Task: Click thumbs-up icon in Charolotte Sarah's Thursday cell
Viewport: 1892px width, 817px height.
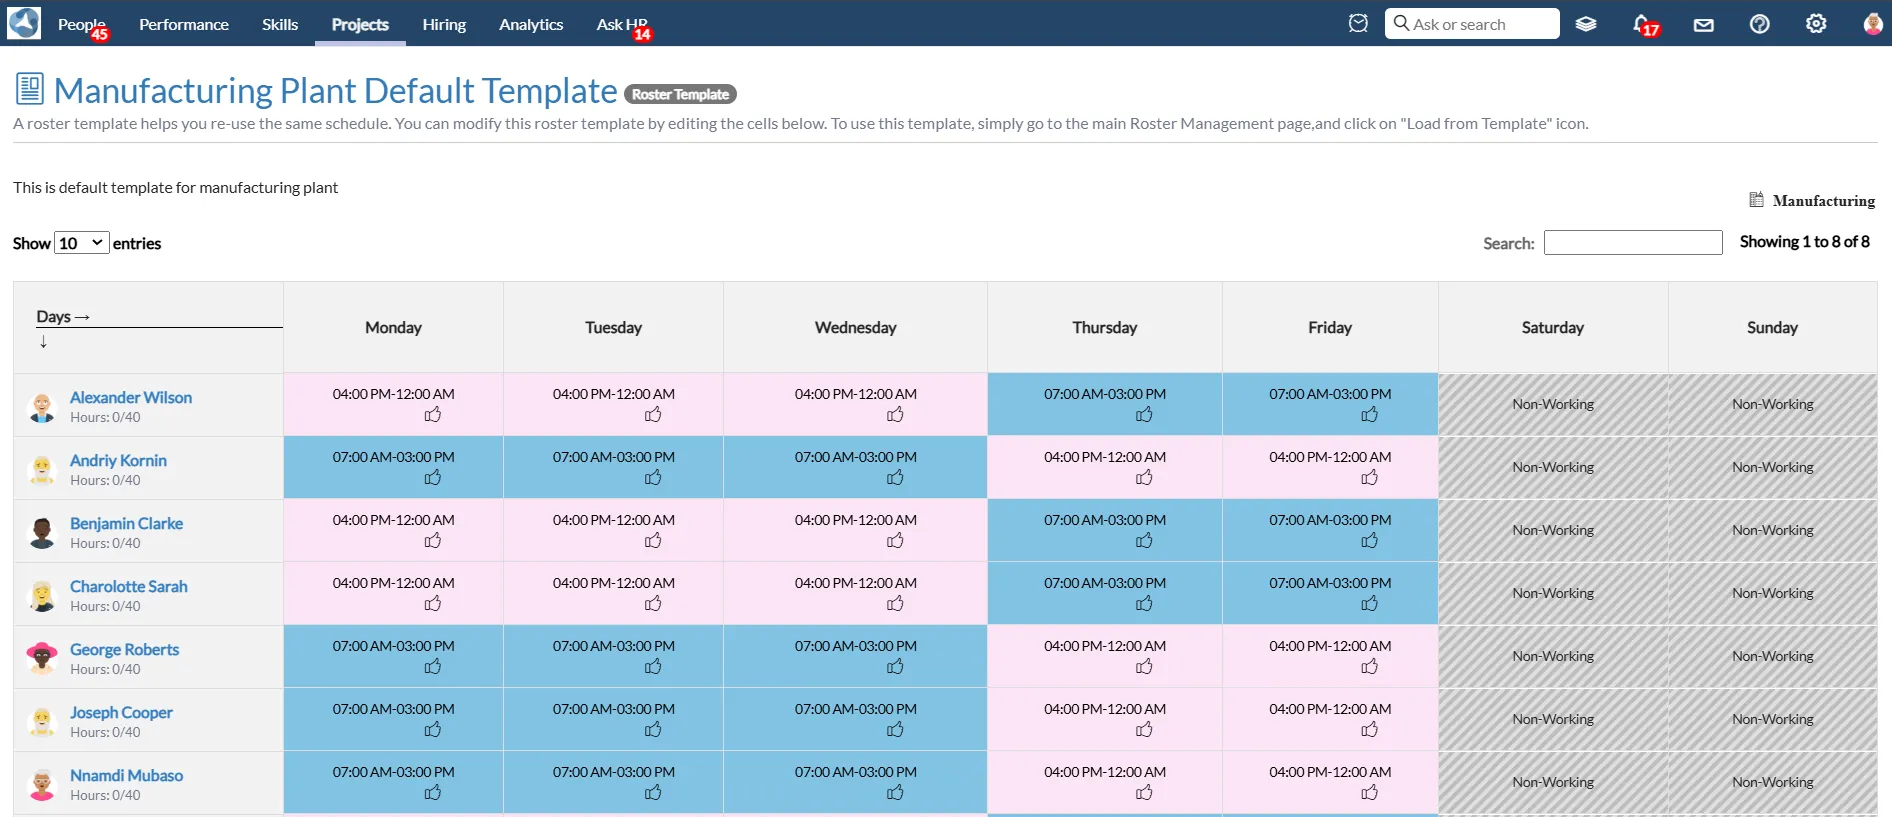Action: 1144,604
